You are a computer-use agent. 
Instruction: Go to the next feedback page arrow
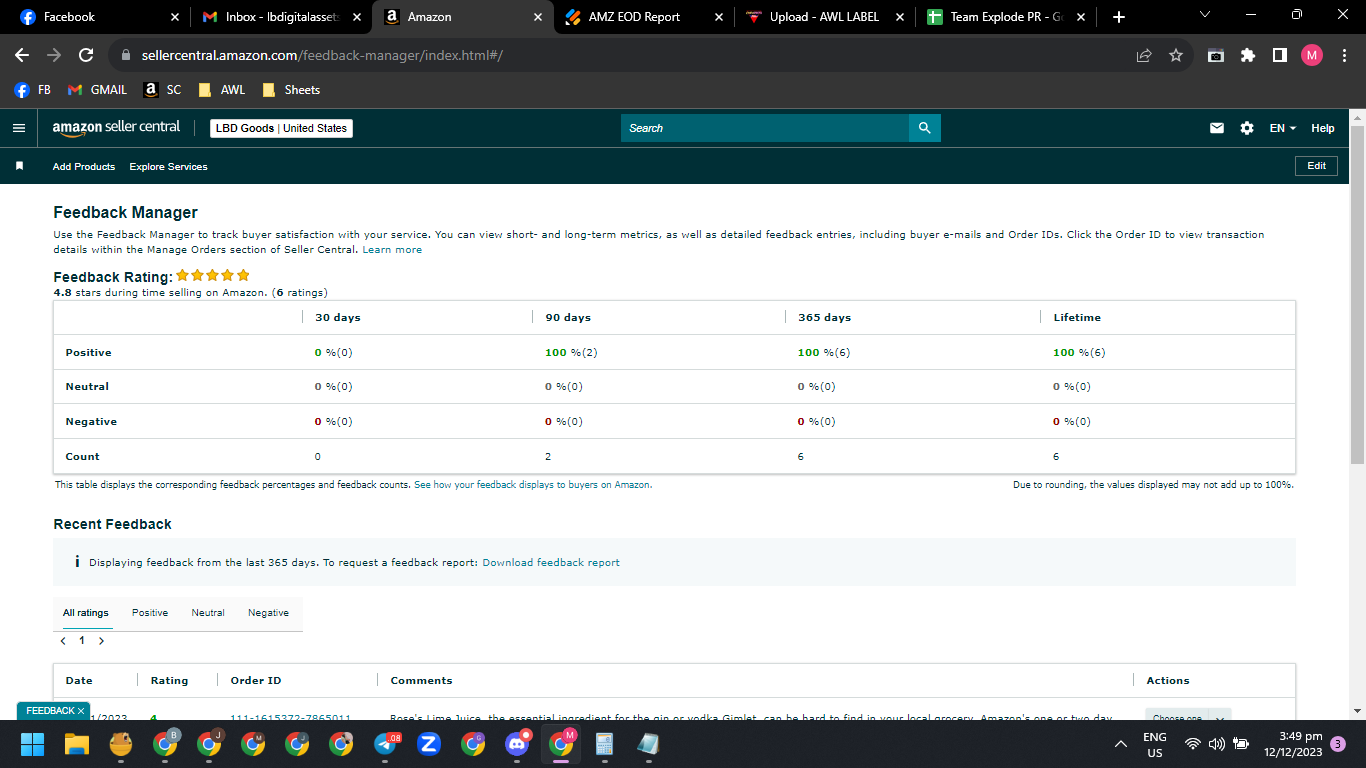tap(101, 641)
